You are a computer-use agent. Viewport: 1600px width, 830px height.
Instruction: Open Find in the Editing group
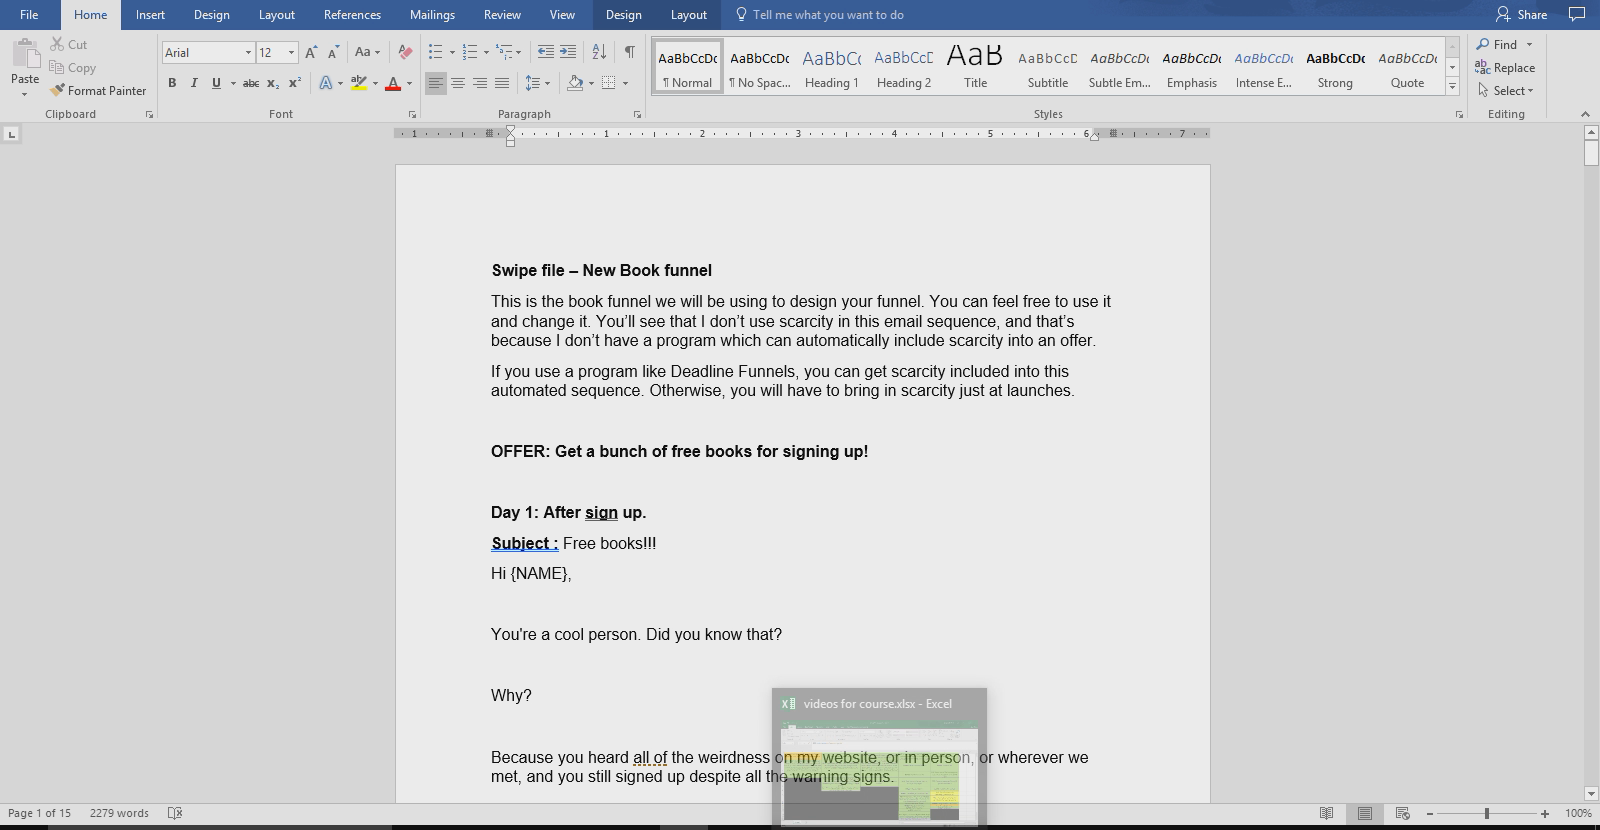[1498, 44]
